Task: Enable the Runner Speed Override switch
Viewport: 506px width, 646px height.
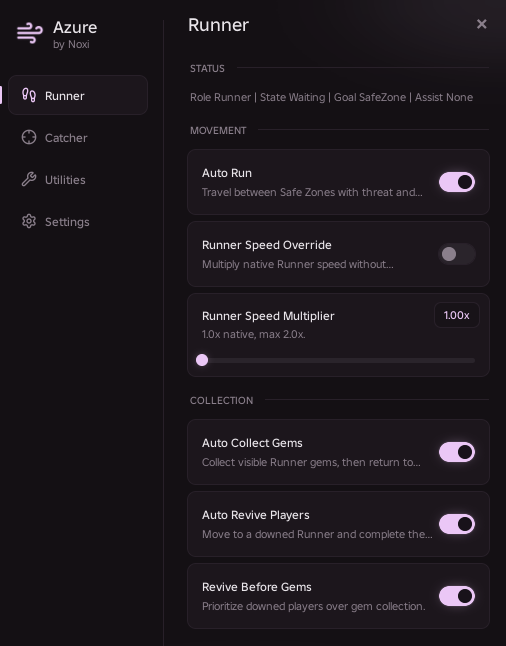Action: coord(457,254)
